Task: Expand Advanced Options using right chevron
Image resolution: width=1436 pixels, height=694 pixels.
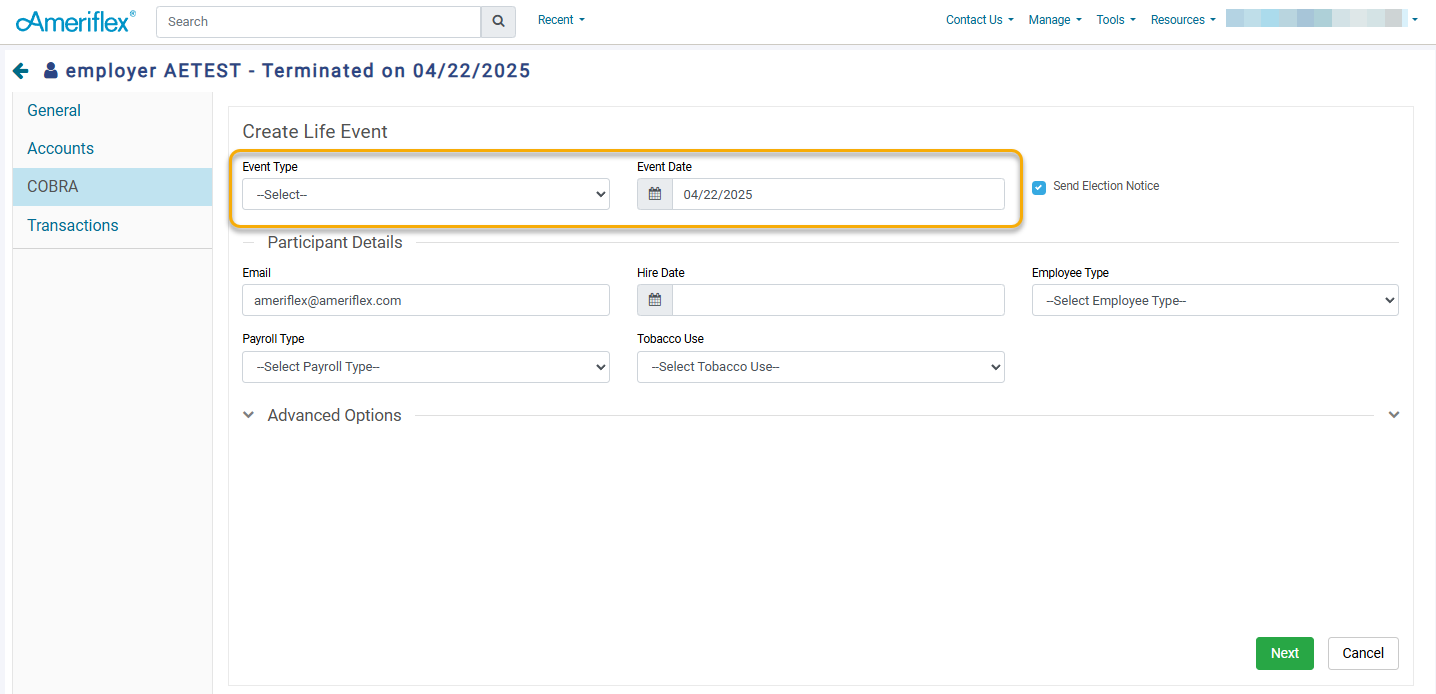Action: pos(1394,415)
